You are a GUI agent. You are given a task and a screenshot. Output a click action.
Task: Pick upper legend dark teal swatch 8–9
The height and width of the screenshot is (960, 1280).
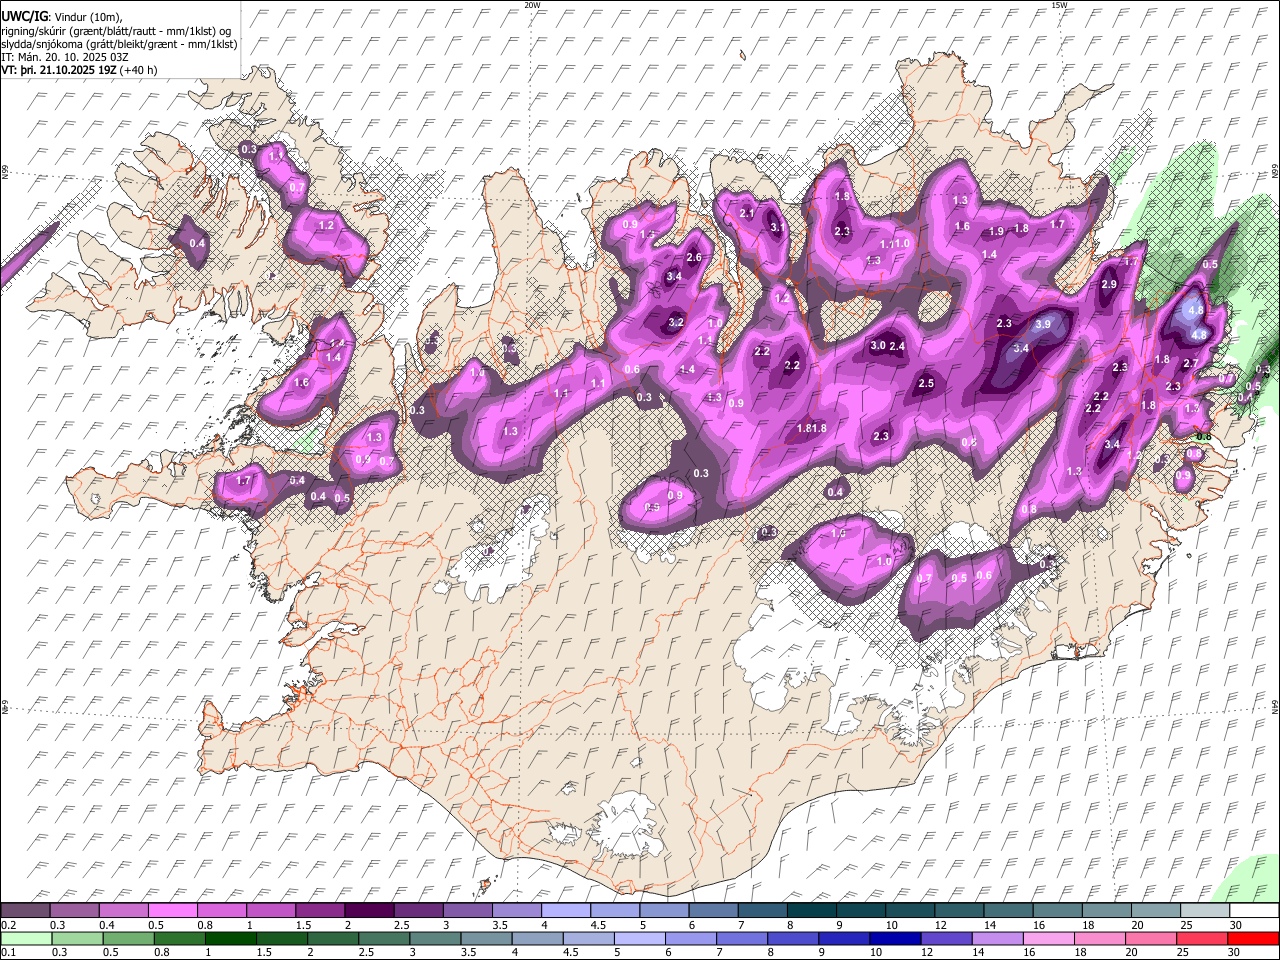[814, 910]
